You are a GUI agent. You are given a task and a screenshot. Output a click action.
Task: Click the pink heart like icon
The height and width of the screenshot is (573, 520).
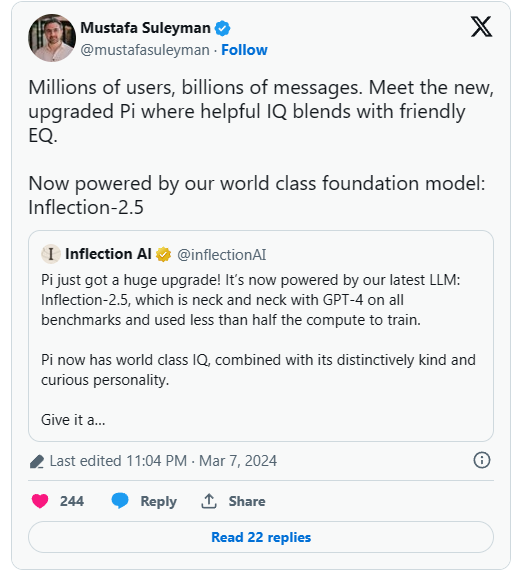pos(40,501)
